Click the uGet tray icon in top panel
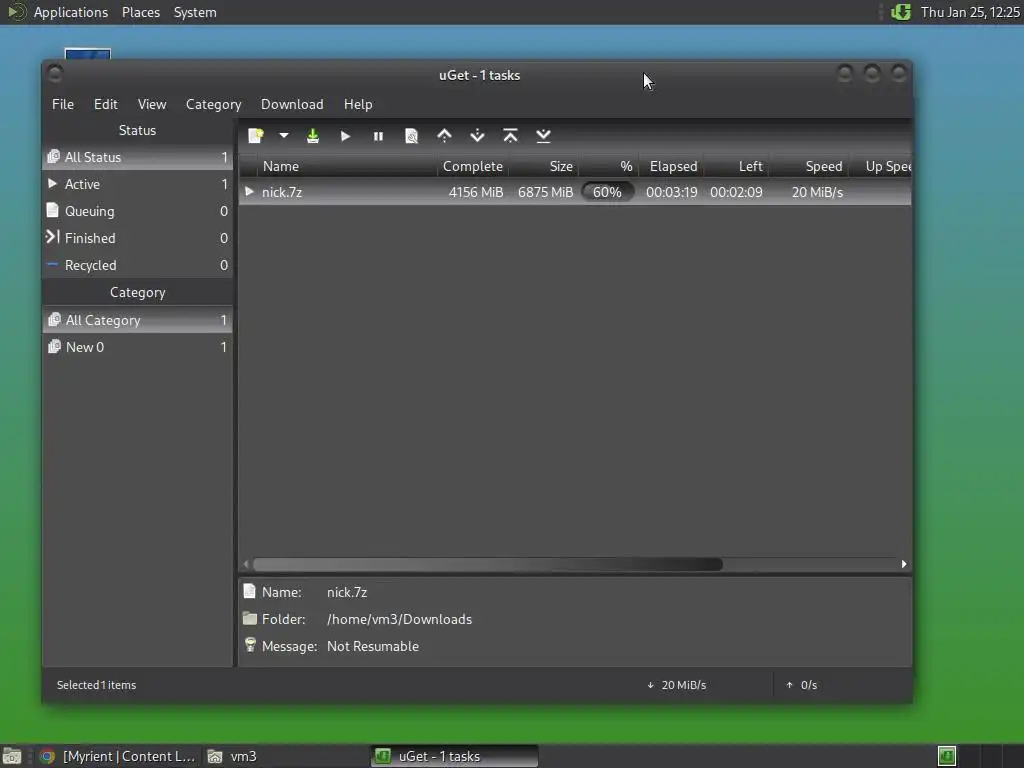This screenshot has height=768, width=1024. tap(901, 12)
